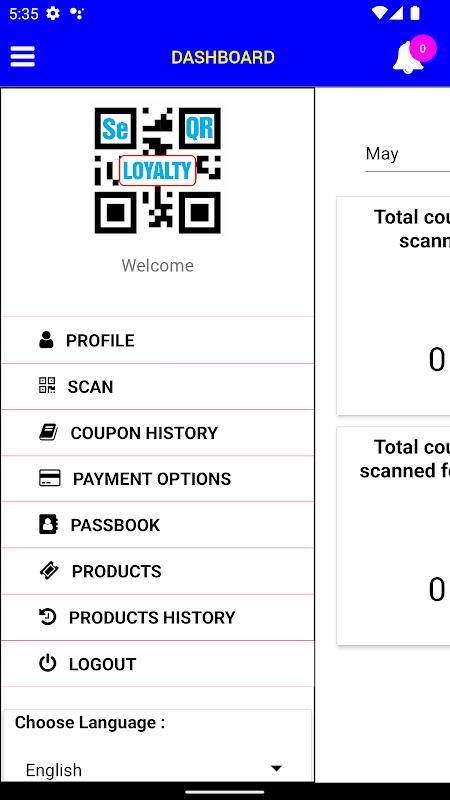Select PAYMENT OPTIONS in the drawer
Viewport: 450px width, 800px height.
(157, 479)
